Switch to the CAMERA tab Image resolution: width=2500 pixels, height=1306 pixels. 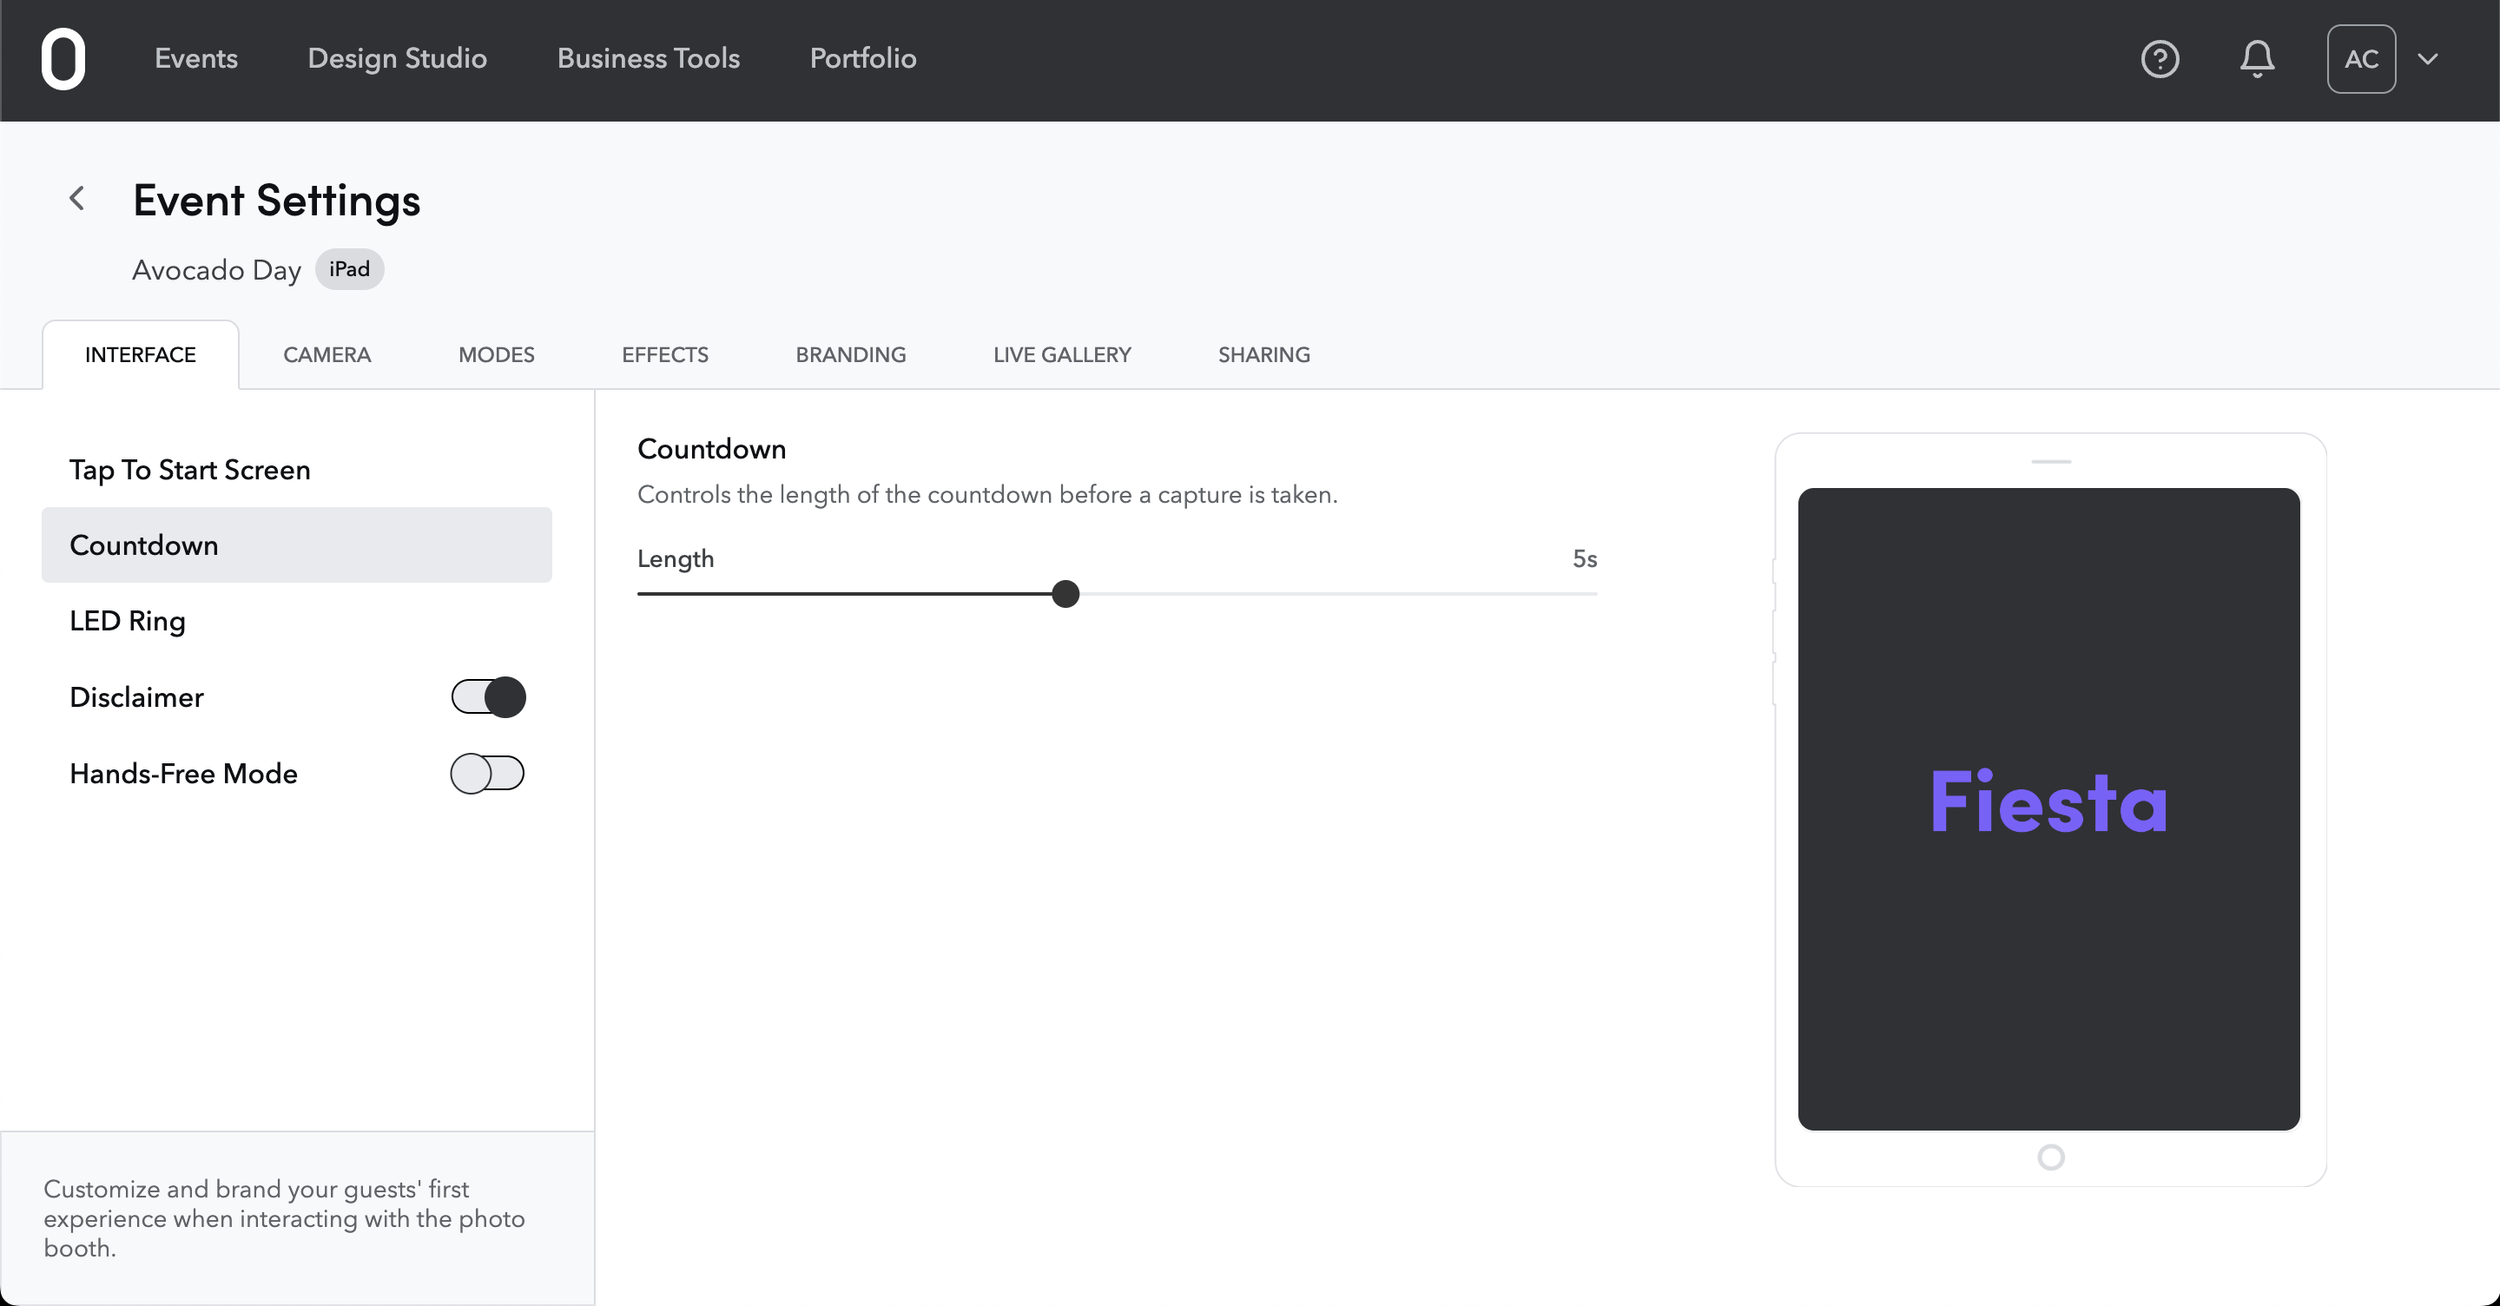tap(327, 355)
